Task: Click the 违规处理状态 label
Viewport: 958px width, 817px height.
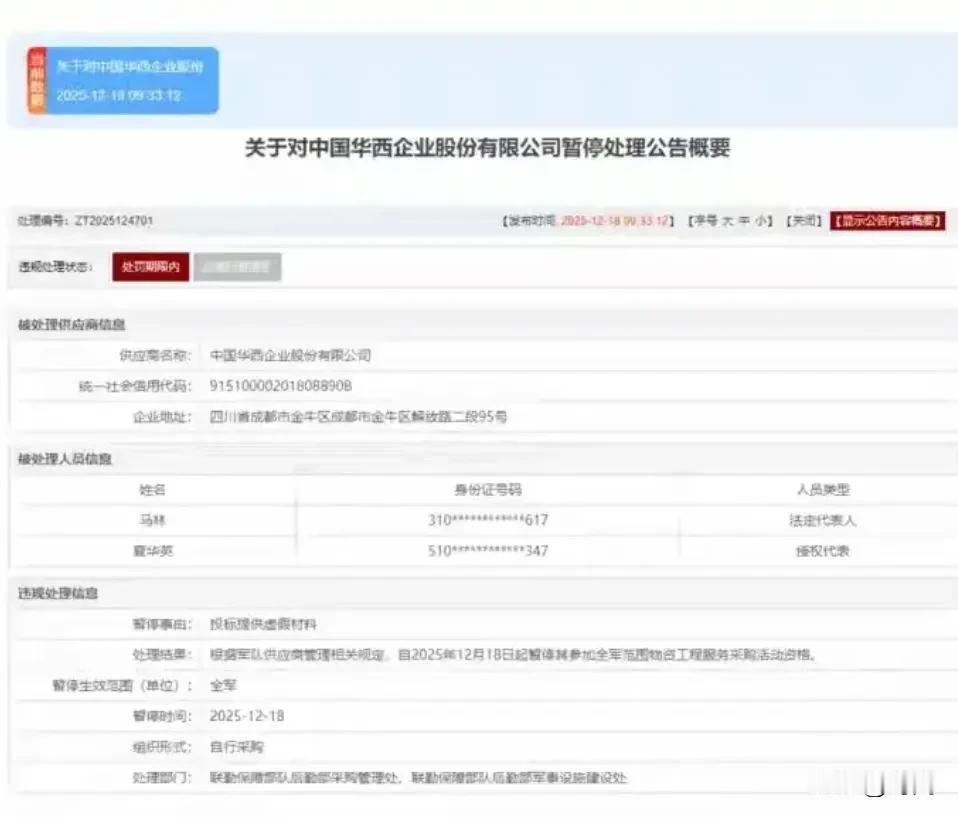Action: click(56, 266)
